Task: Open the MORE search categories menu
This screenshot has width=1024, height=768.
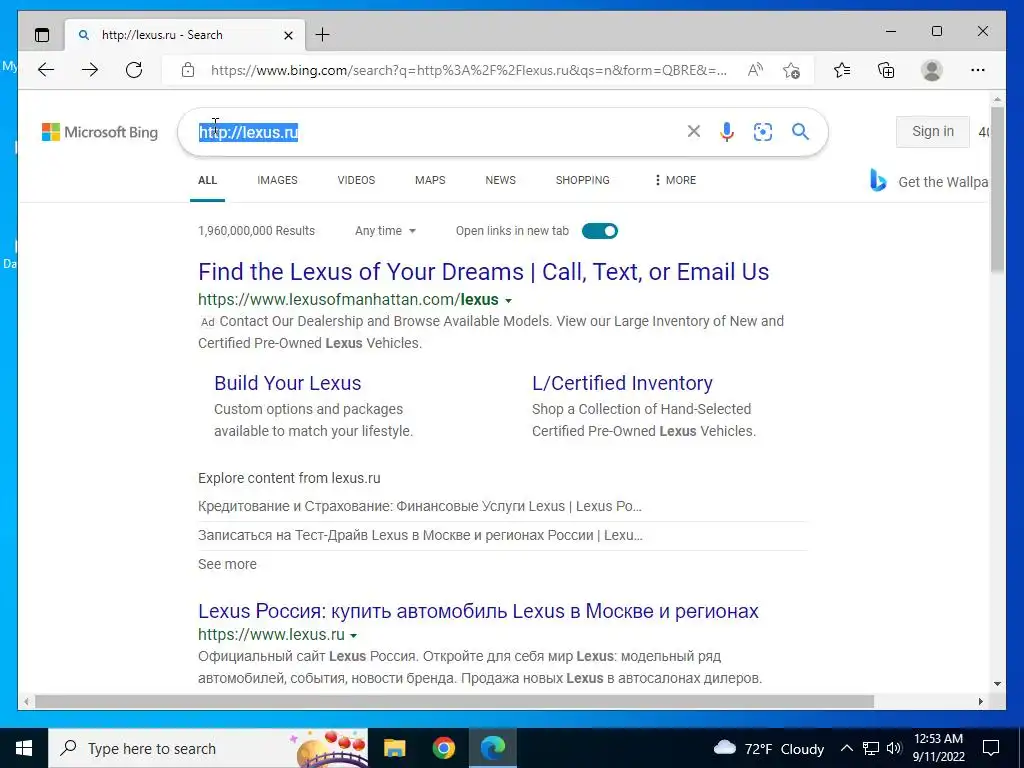Action: tap(675, 180)
